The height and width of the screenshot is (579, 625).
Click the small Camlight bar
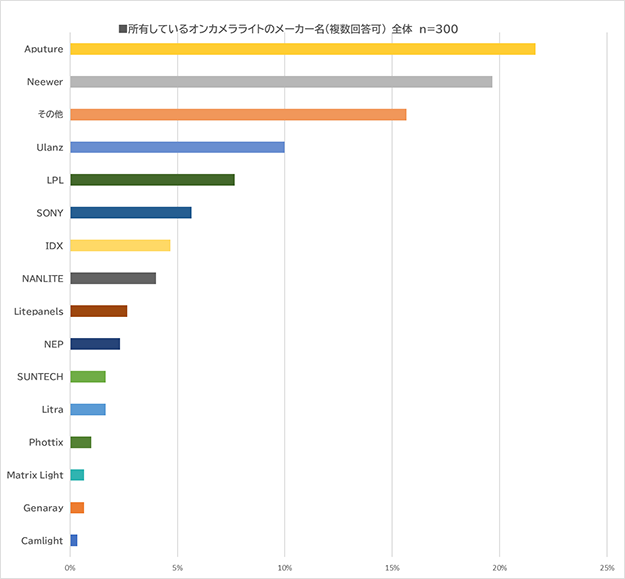tap(74, 540)
